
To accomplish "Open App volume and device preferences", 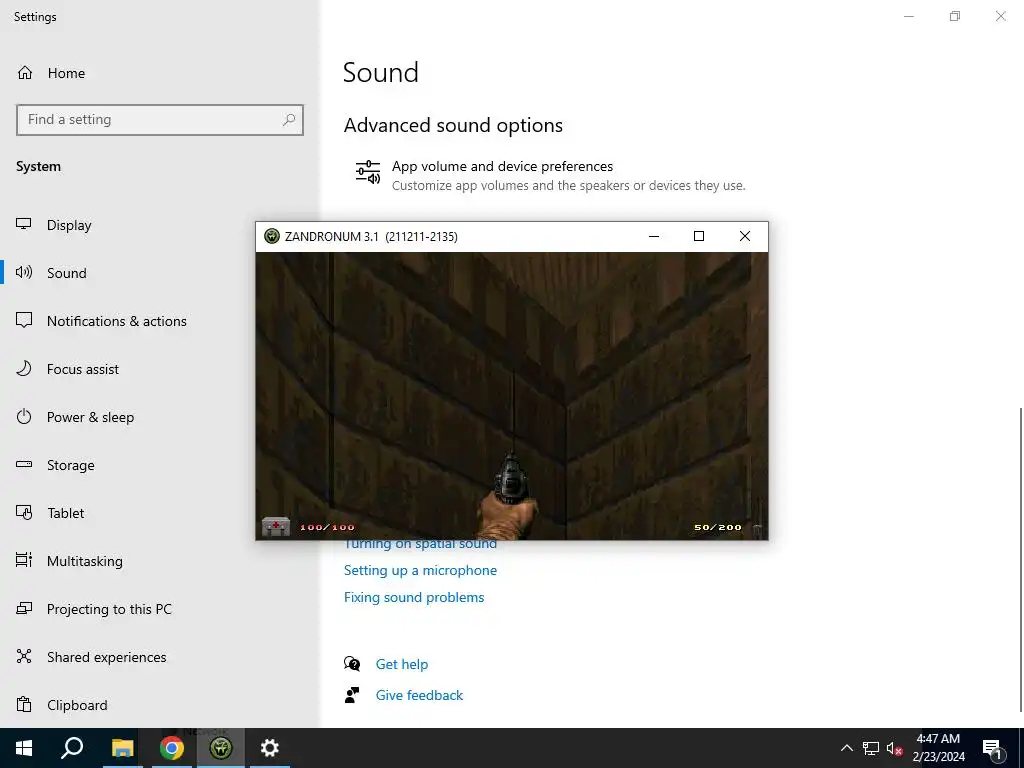I will pos(549,175).
